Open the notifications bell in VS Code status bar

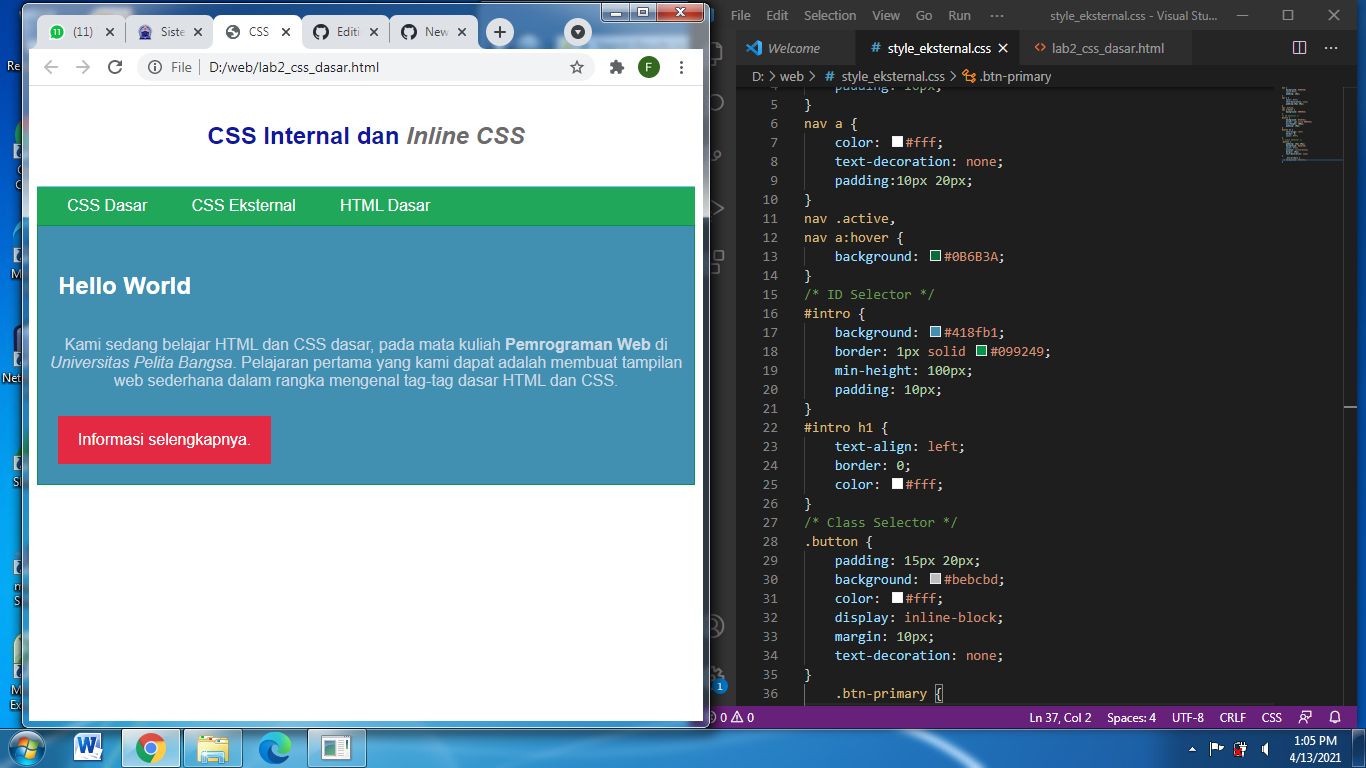click(1334, 717)
